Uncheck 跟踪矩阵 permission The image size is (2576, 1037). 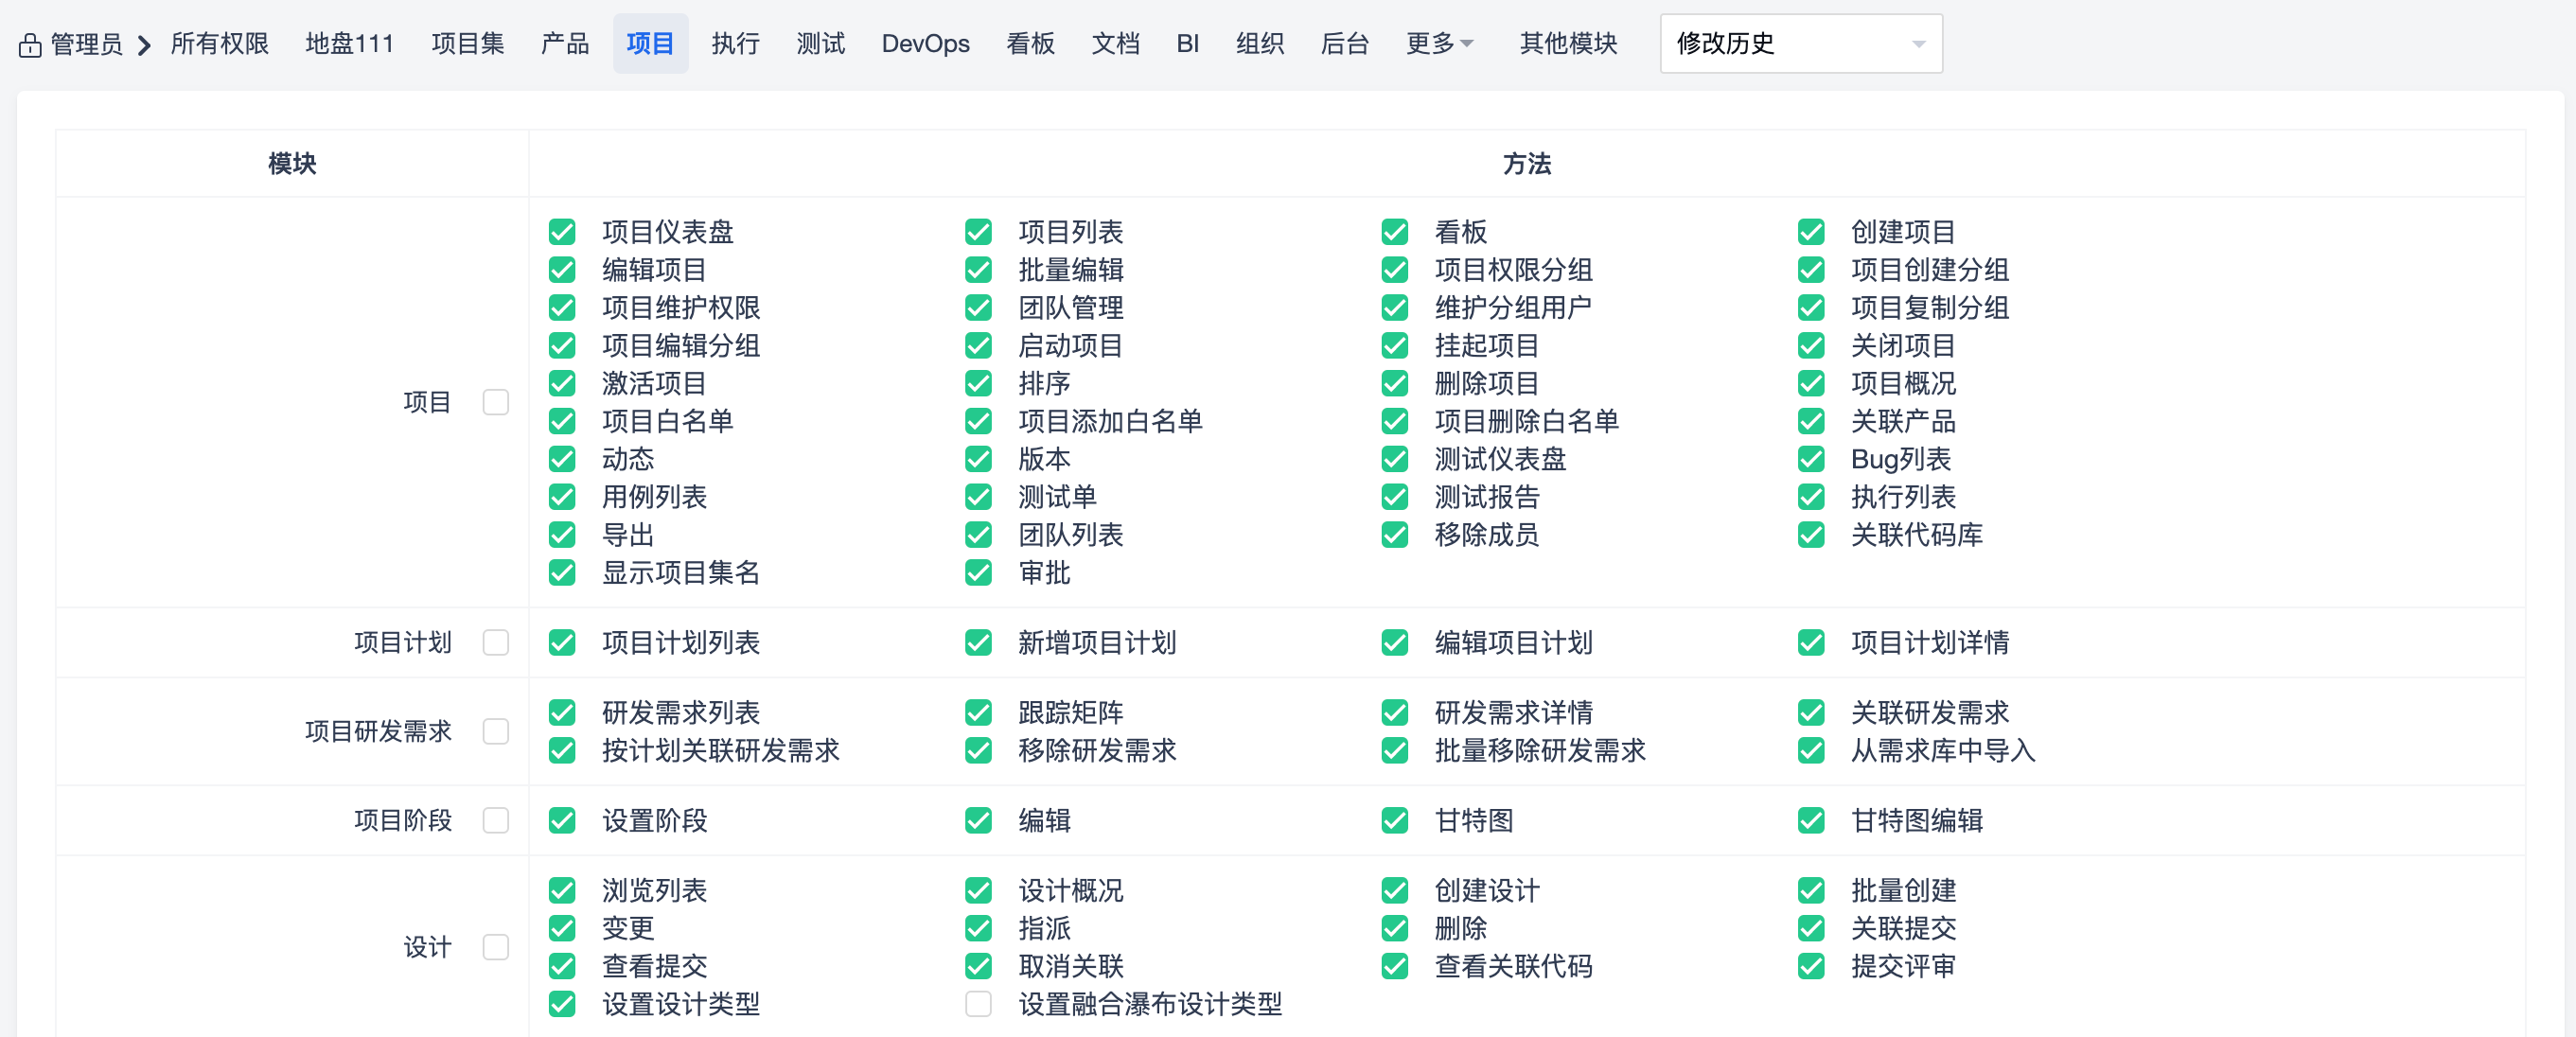(978, 712)
